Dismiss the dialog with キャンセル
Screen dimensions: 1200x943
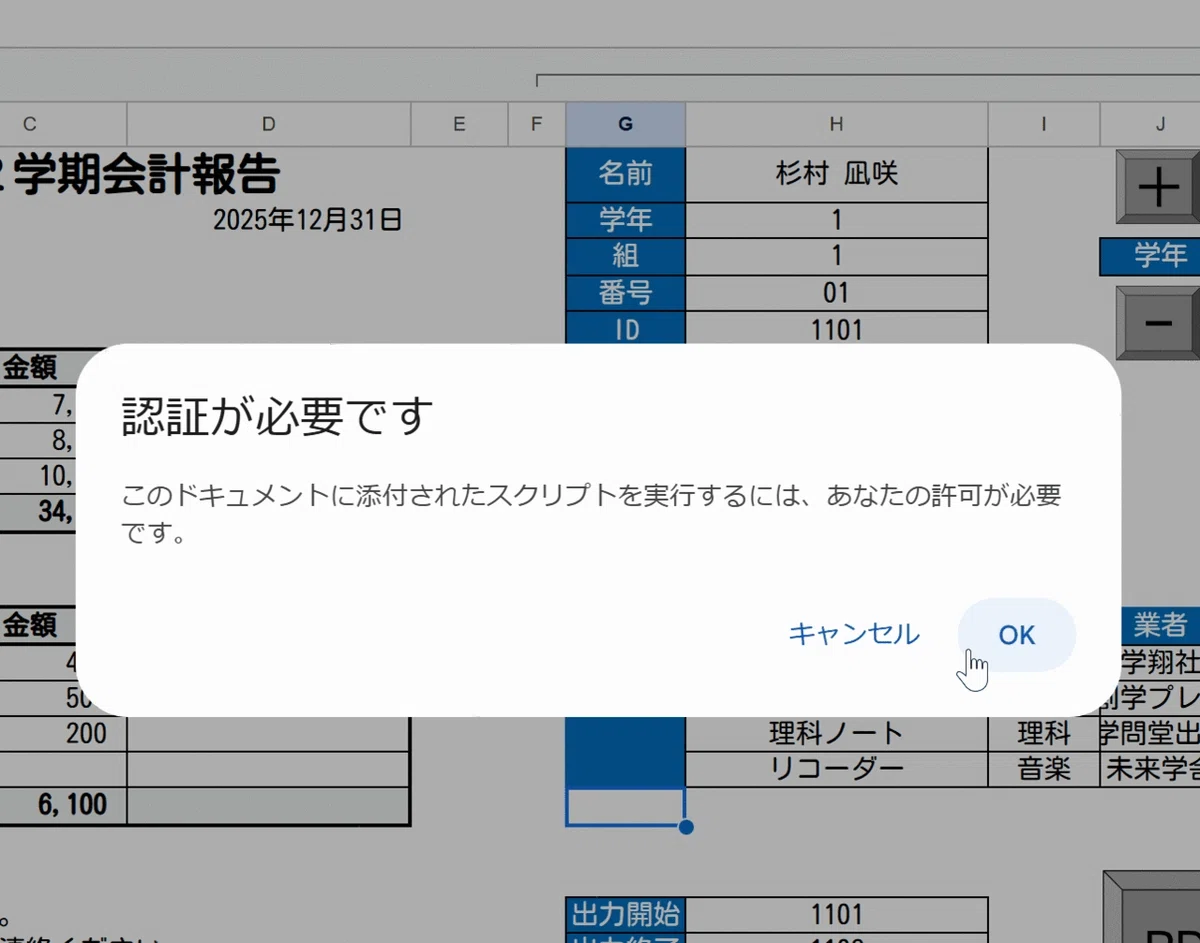pyautogui.click(x=854, y=634)
